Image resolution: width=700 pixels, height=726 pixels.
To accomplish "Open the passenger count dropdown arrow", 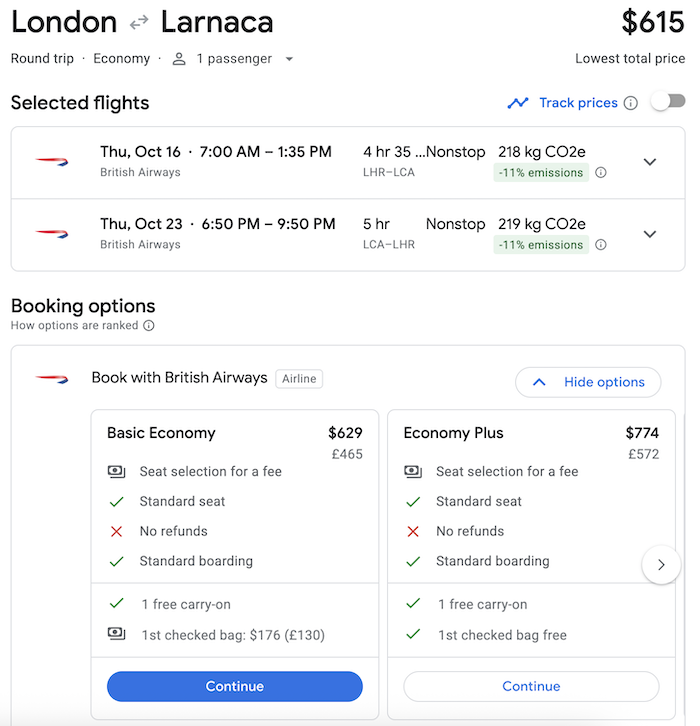I will (x=289, y=59).
